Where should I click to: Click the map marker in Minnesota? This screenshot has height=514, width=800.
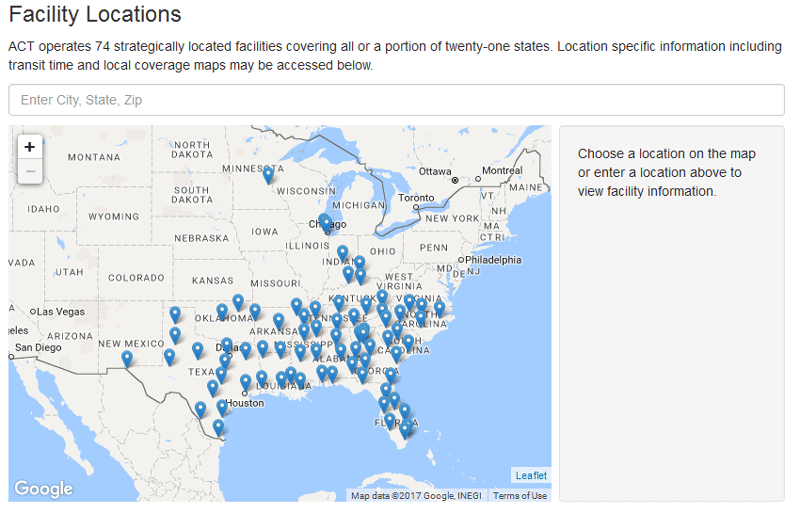click(268, 176)
